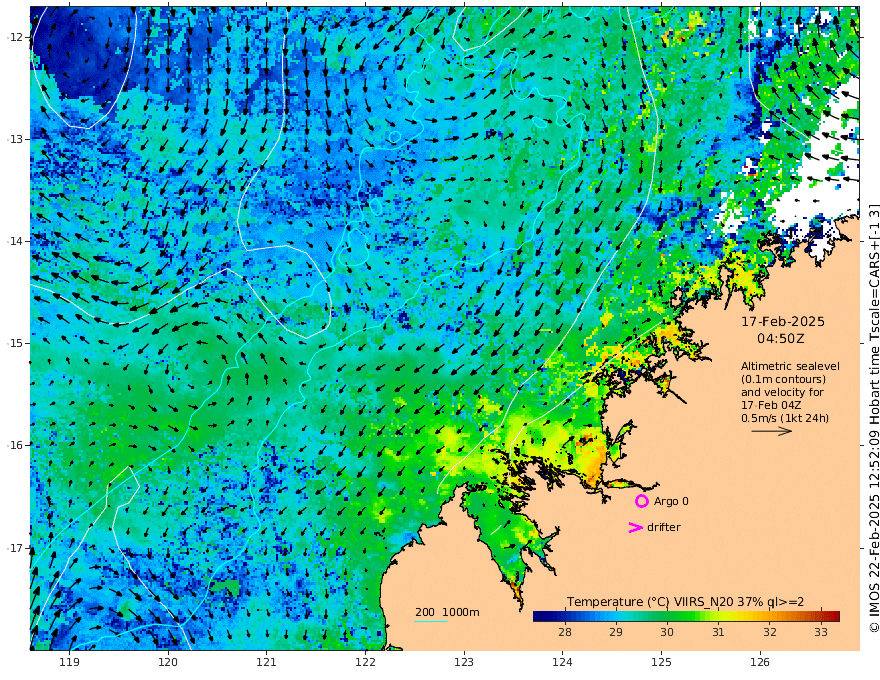The height and width of the screenshot is (680, 880).
Task: Click the magenta Argo 0 circle marker
Action: point(641,501)
